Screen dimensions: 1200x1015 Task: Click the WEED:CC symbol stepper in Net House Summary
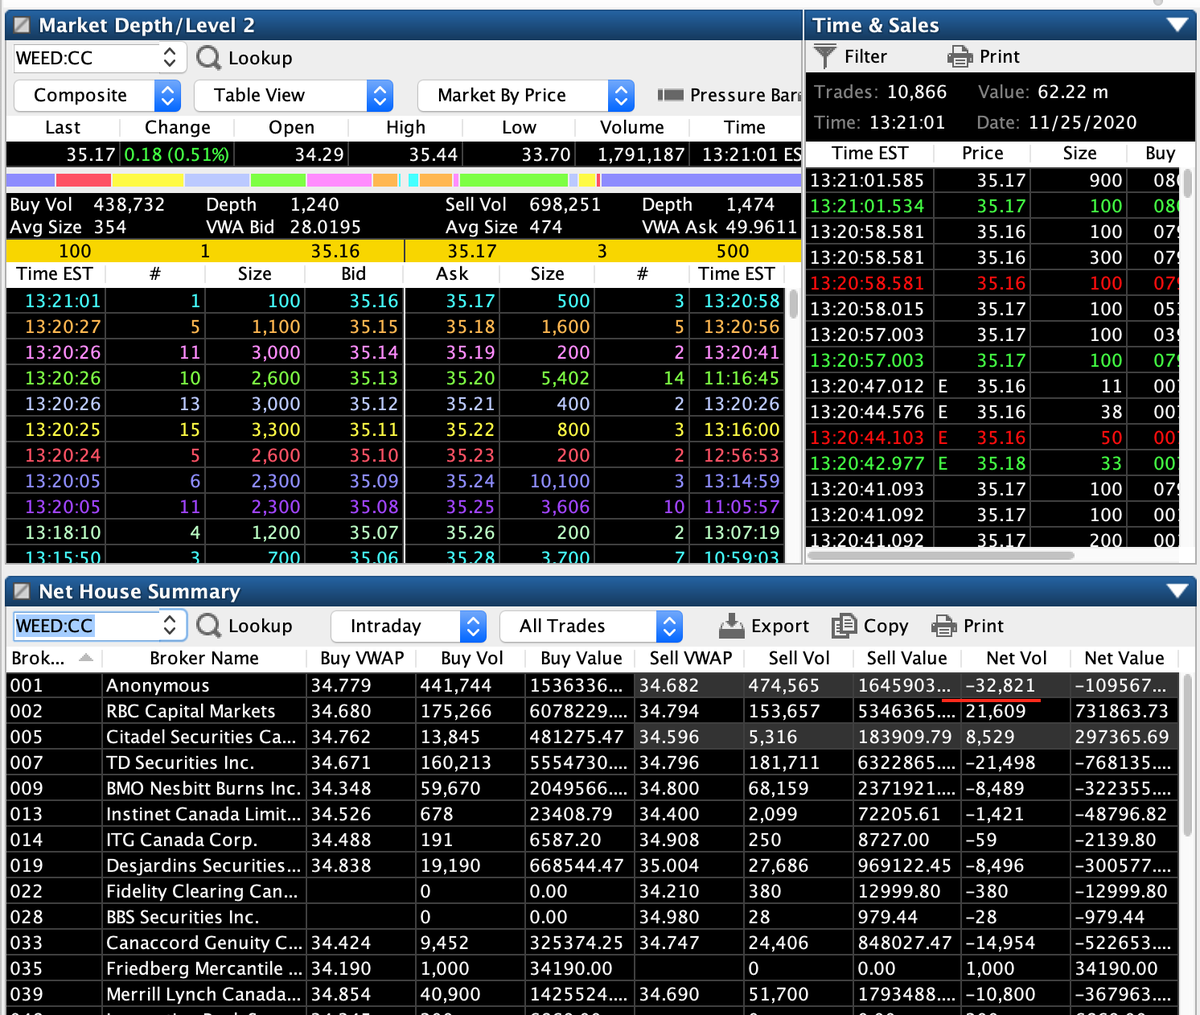pos(169,626)
